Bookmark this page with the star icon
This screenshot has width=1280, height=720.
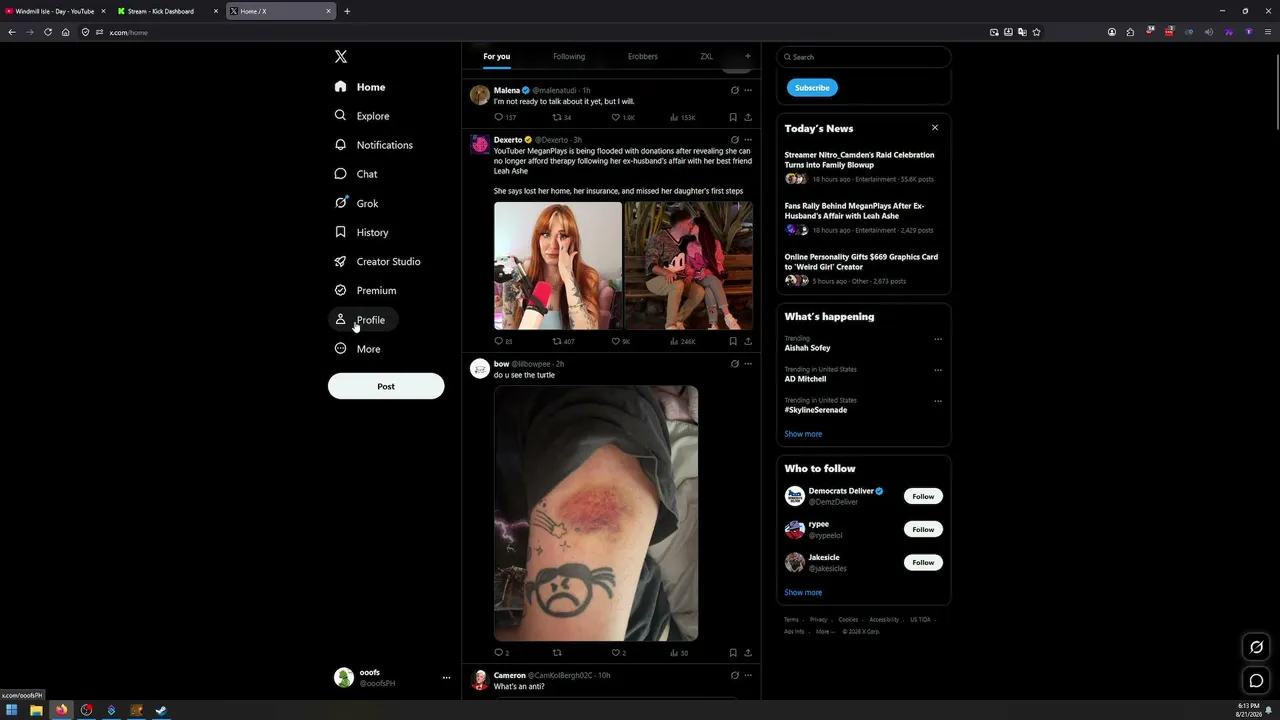[1037, 32]
